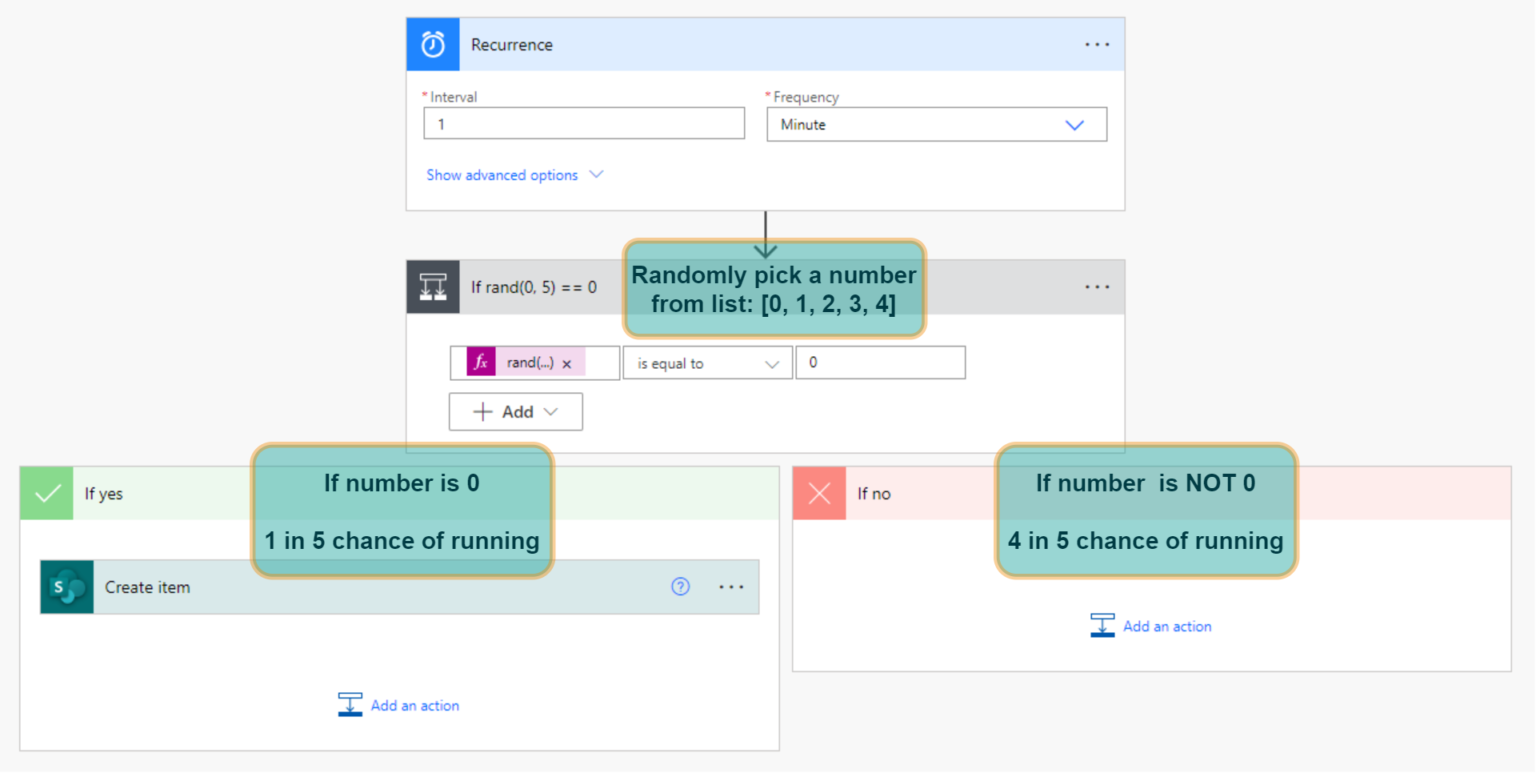This screenshot has width=1536, height=773.
Task: Click the green checkmark If yes icon
Action: tap(47, 493)
